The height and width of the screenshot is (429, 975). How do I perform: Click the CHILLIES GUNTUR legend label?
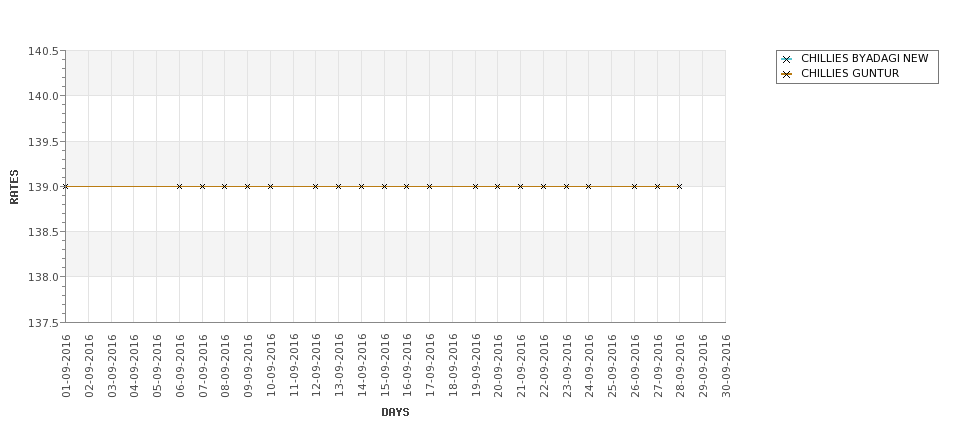(850, 73)
